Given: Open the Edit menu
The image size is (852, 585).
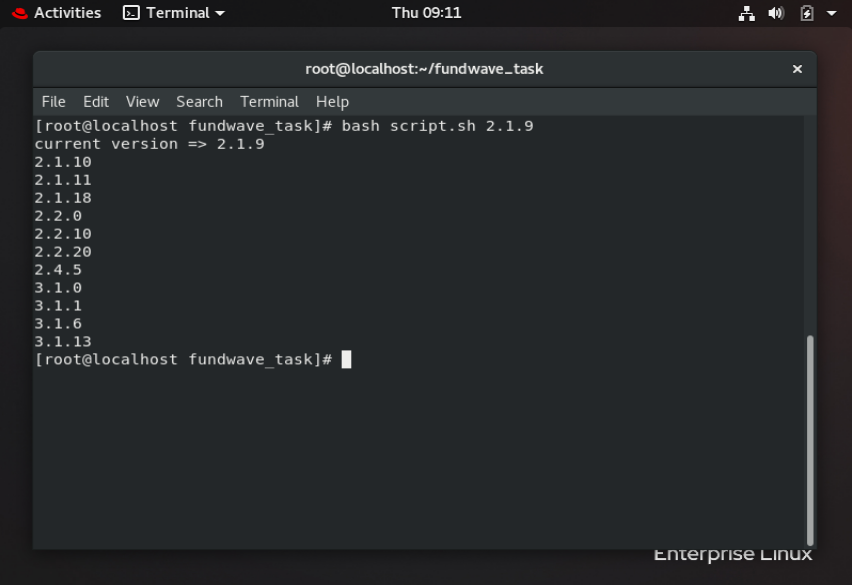Looking at the screenshot, I should [x=95, y=101].
